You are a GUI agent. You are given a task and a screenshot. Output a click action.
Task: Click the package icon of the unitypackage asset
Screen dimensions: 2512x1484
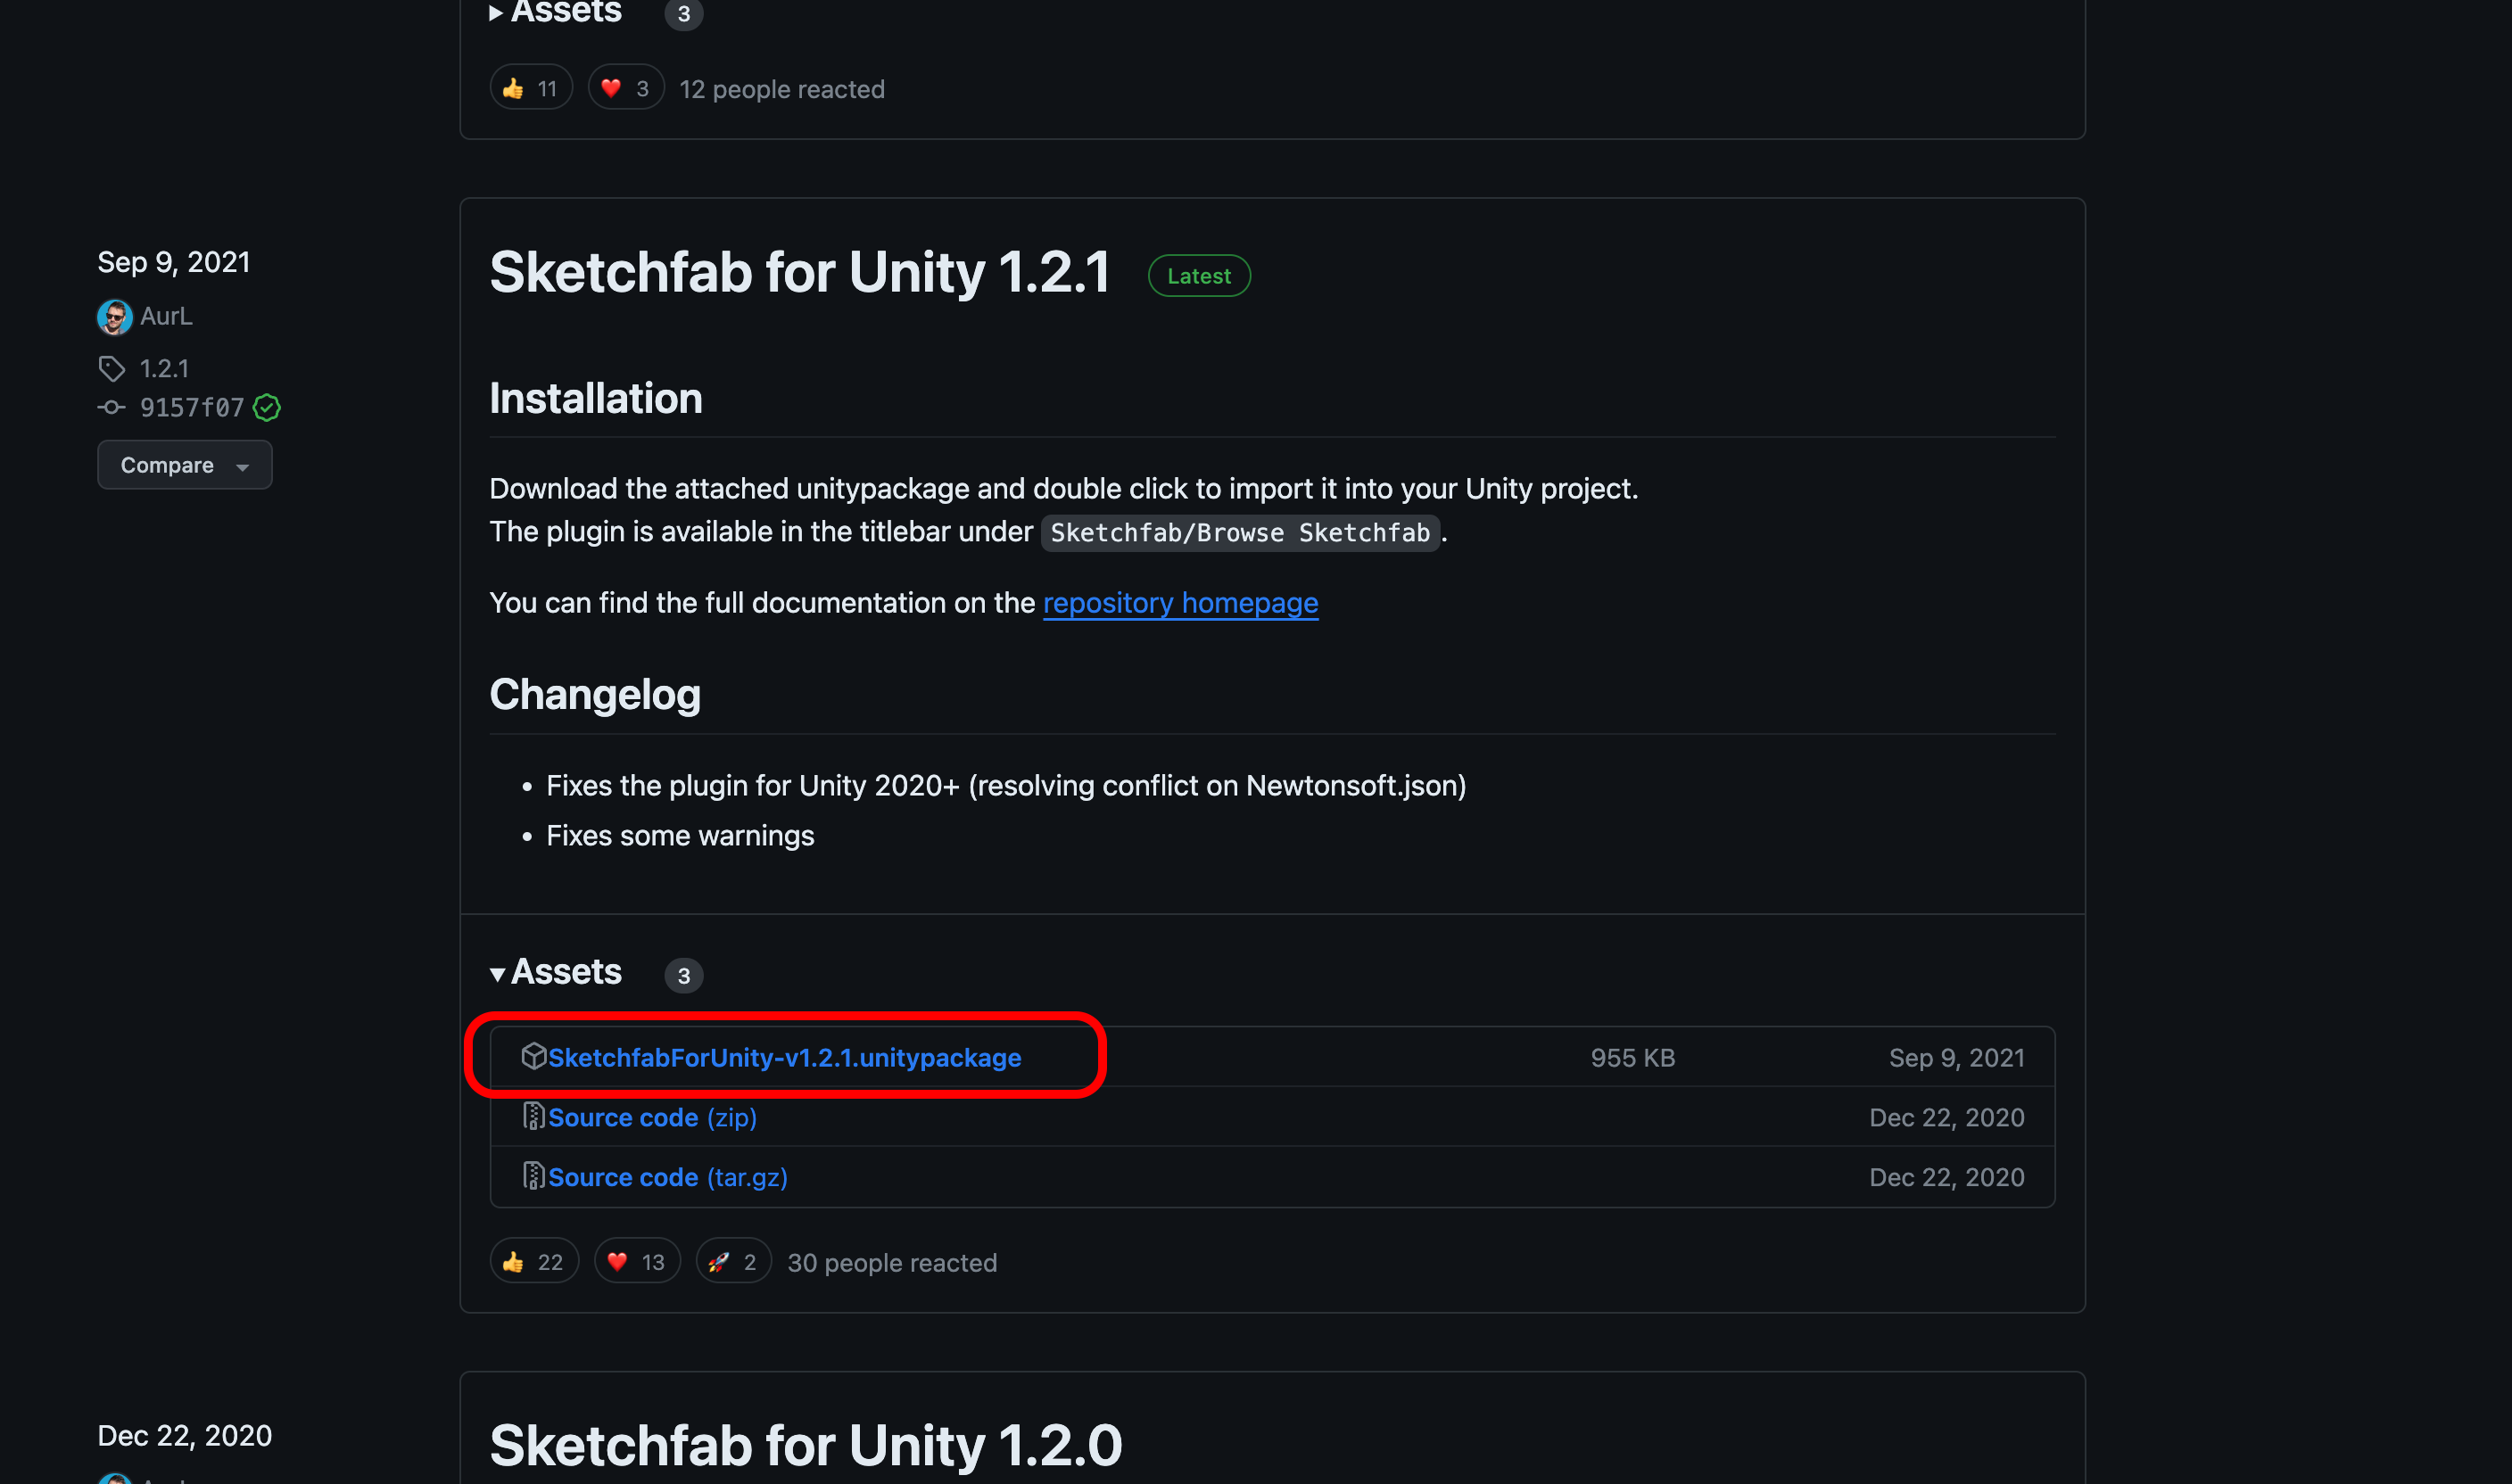pos(534,1056)
